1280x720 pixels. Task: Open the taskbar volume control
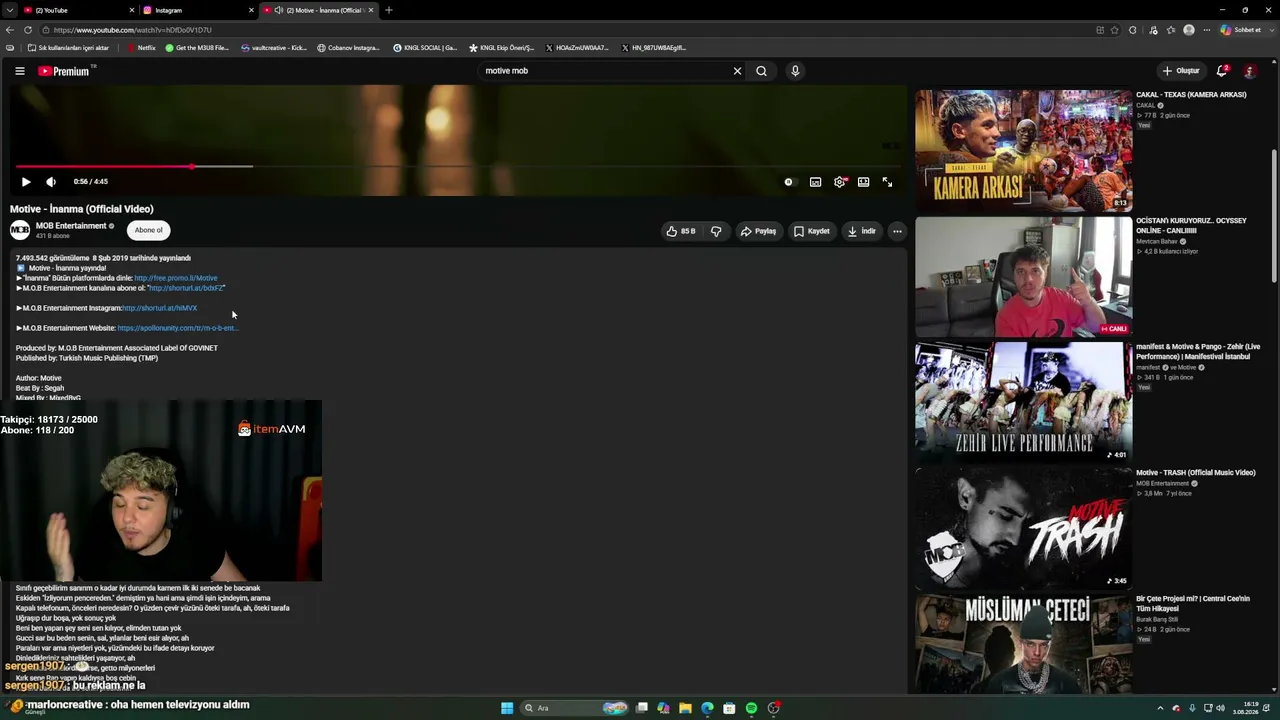tap(1220, 708)
